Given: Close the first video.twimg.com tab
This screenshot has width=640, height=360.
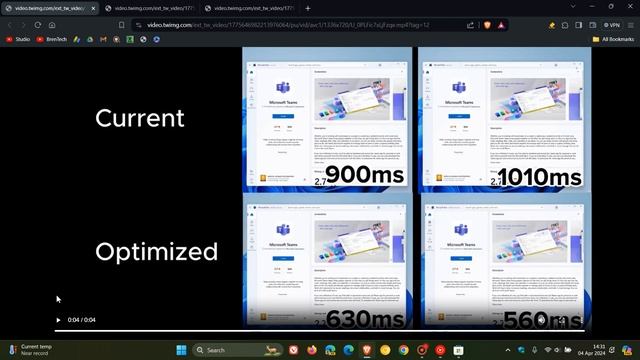Looking at the screenshot, I should [93, 8].
